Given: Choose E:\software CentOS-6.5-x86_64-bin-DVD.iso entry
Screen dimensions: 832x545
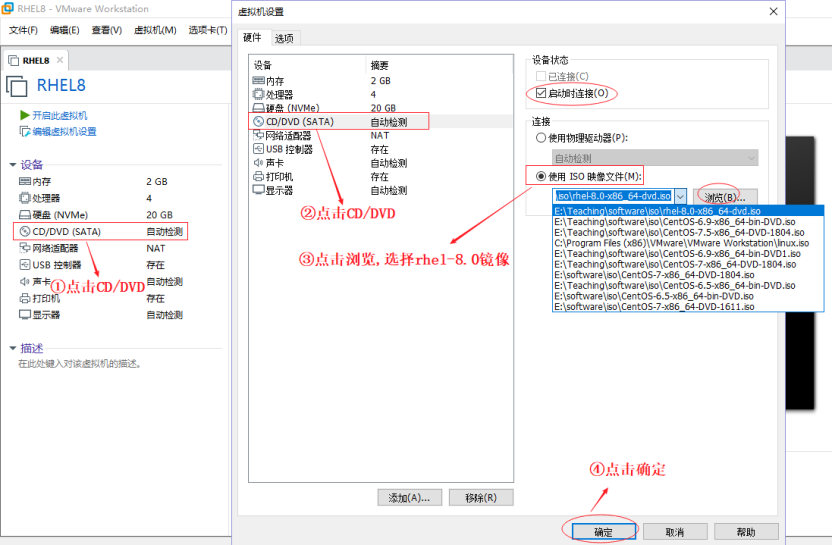Looking at the screenshot, I should pyautogui.click(x=688, y=296).
